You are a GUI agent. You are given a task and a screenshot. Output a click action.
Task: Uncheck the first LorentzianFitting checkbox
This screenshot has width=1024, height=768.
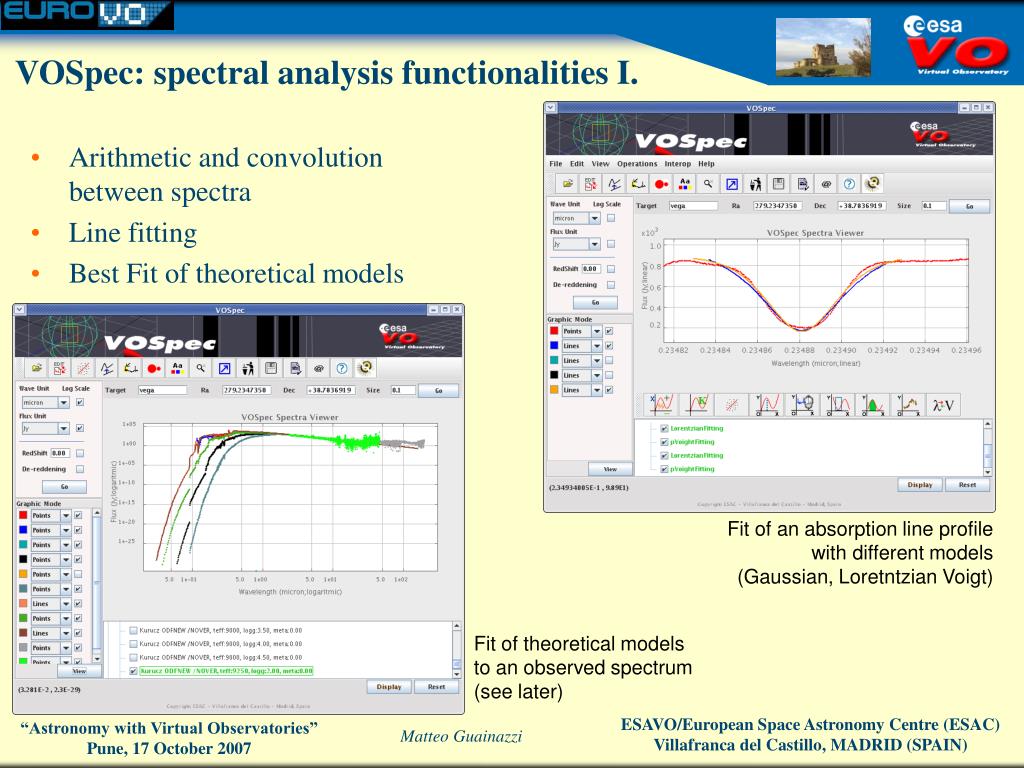(664, 428)
